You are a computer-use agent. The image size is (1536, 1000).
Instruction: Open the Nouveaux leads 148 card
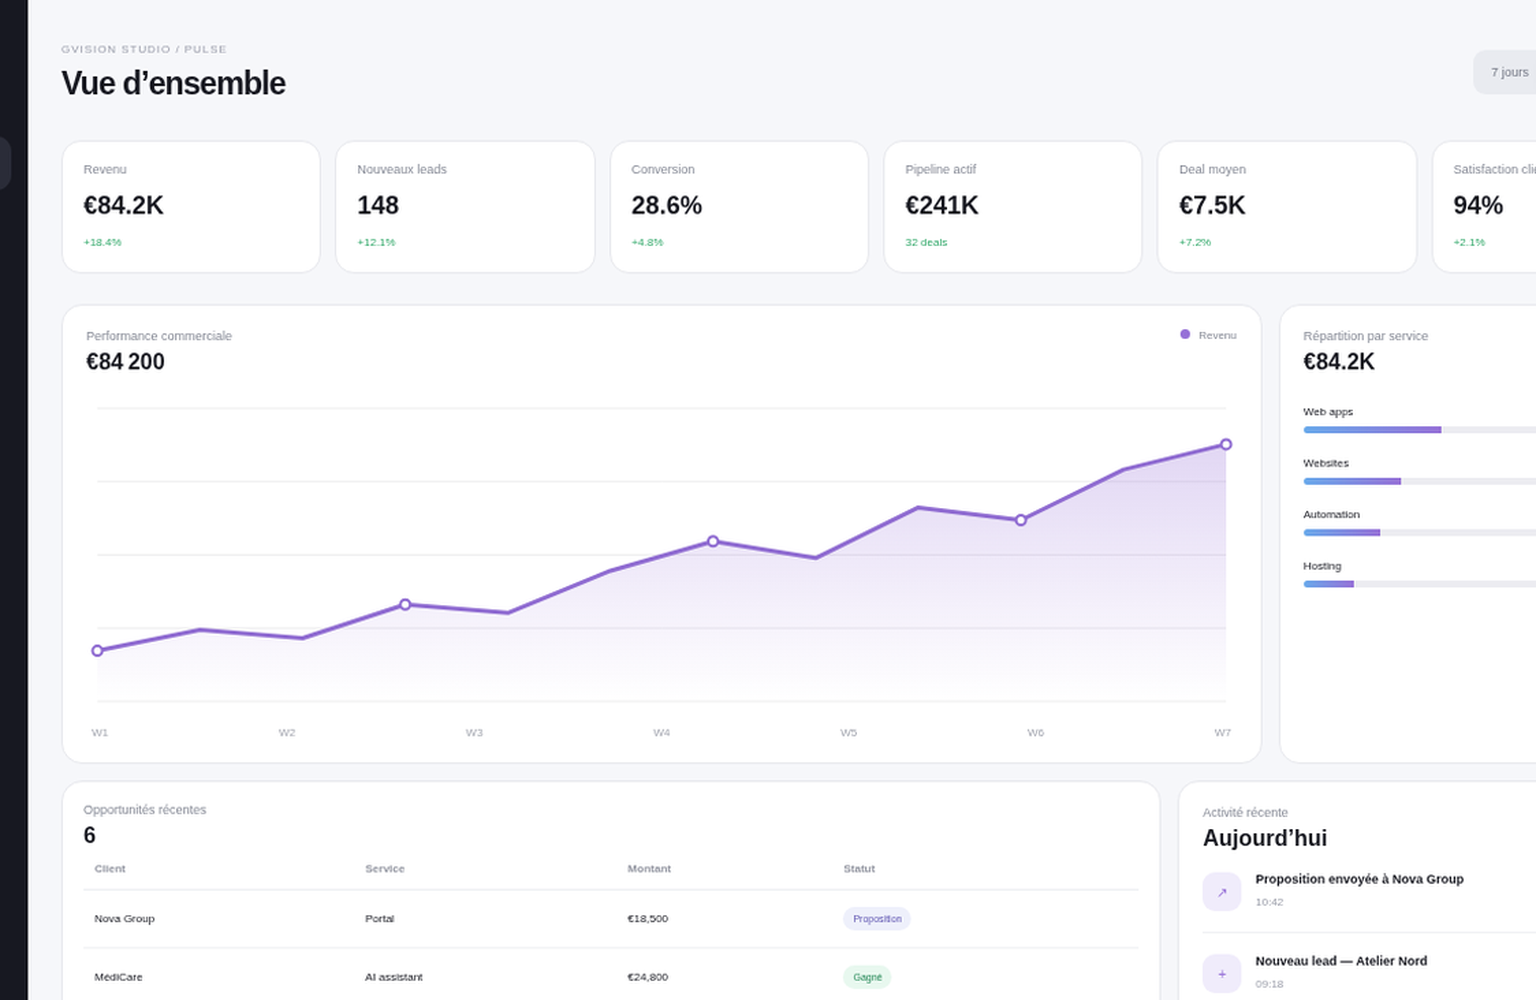(x=465, y=206)
